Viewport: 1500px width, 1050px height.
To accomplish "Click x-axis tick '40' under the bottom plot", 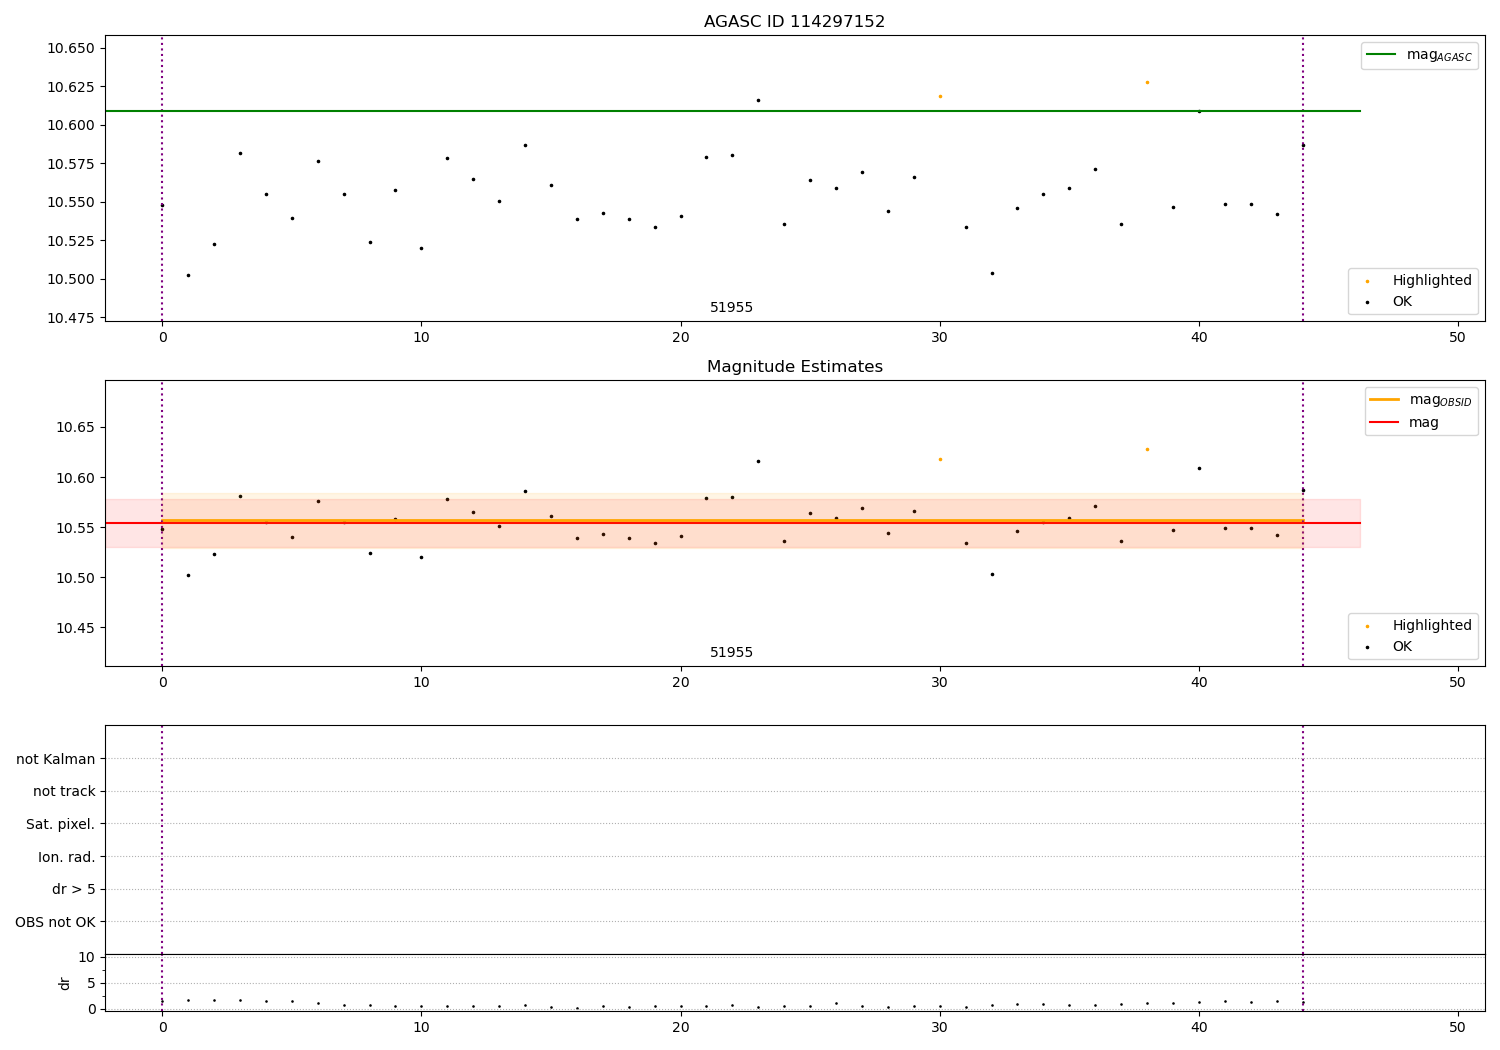I will [1199, 1028].
